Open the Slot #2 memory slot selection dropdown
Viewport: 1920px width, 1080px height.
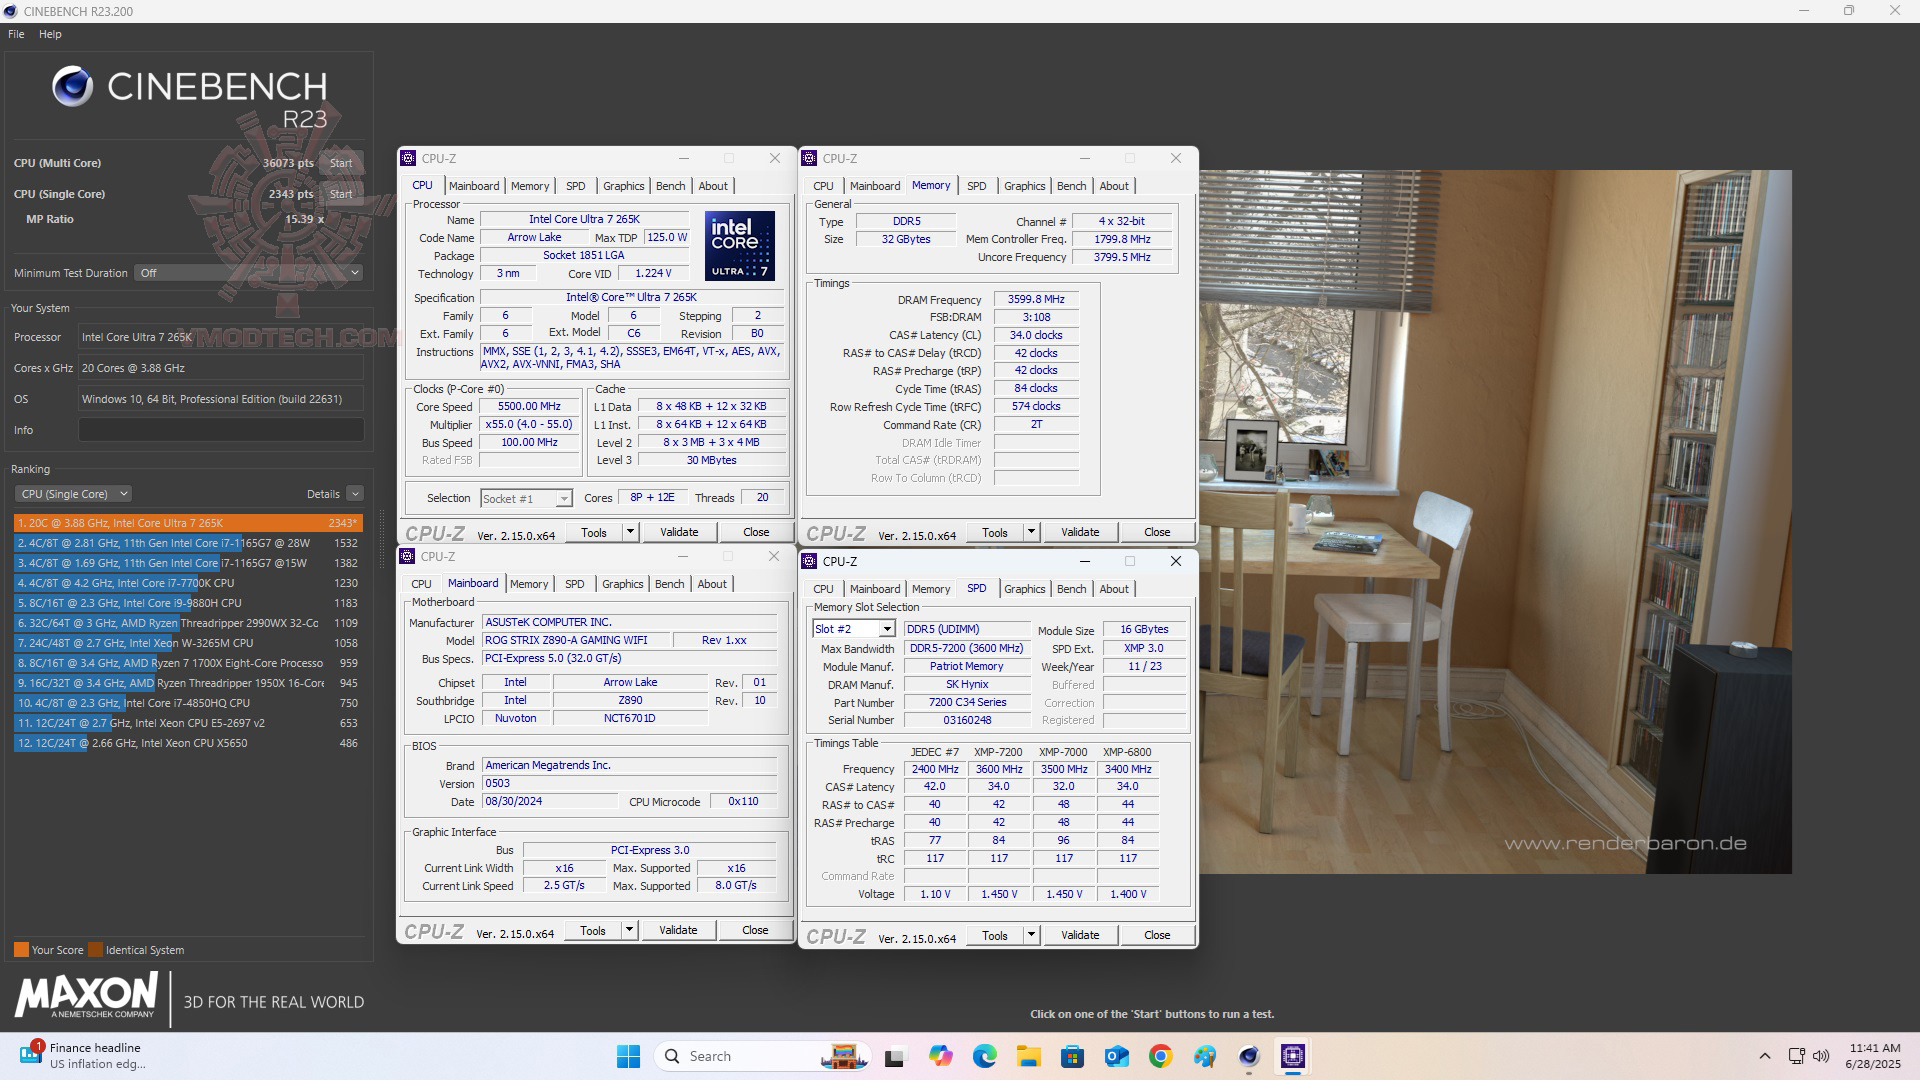tap(886, 629)
